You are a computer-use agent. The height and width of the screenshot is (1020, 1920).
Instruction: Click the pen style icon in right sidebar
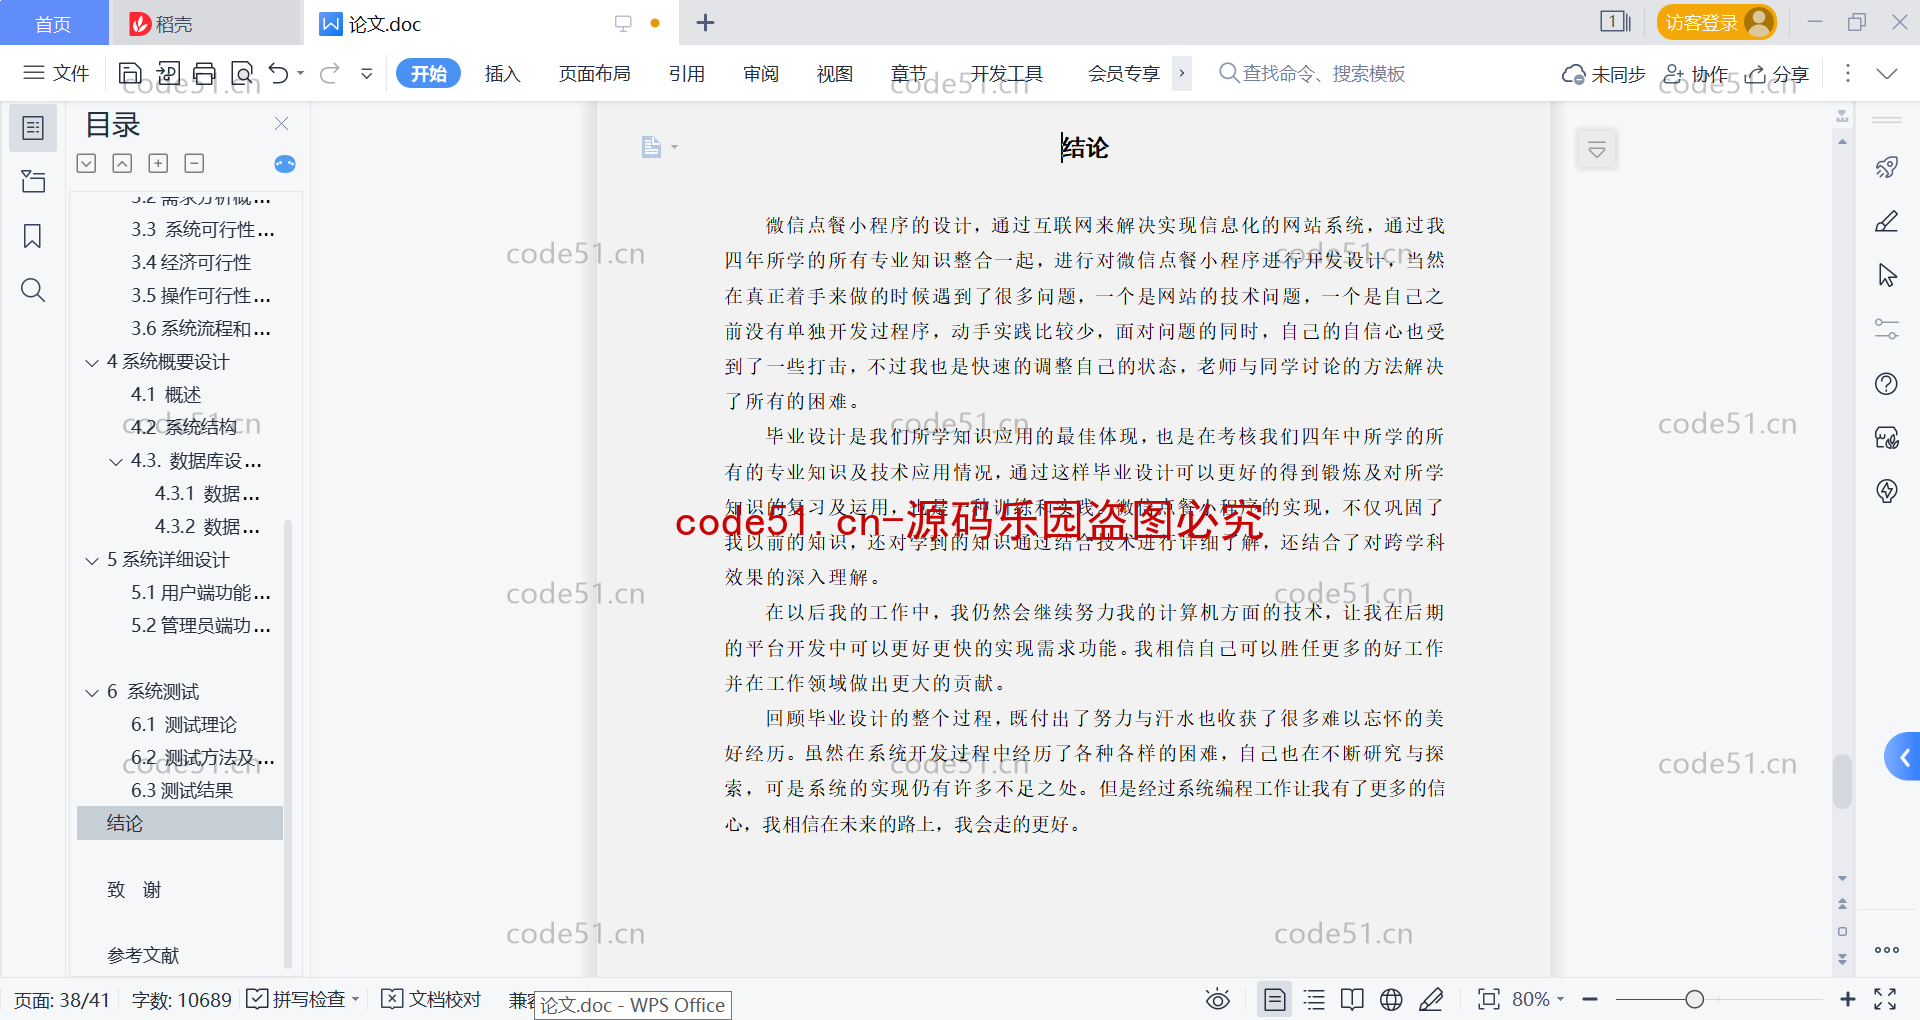1887,221
